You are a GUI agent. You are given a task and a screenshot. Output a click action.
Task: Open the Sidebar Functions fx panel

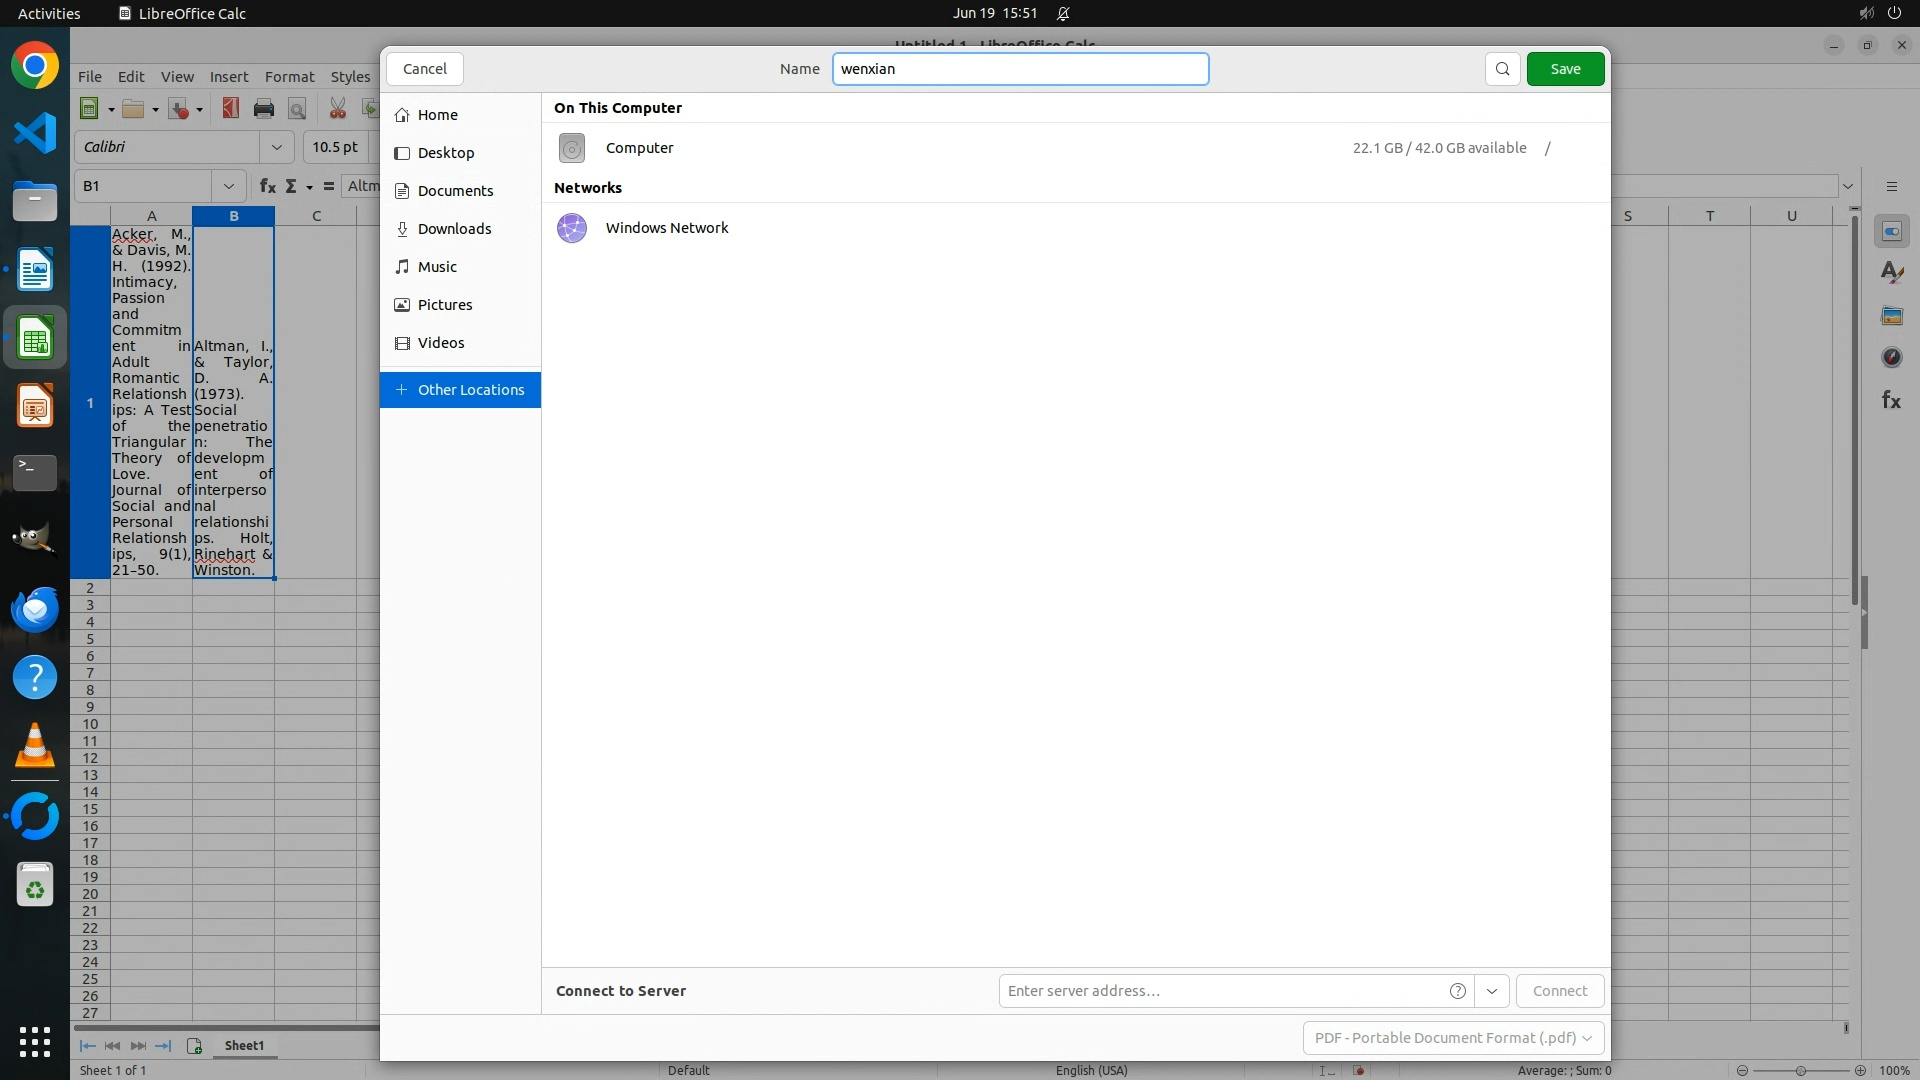pos(1891,400)
